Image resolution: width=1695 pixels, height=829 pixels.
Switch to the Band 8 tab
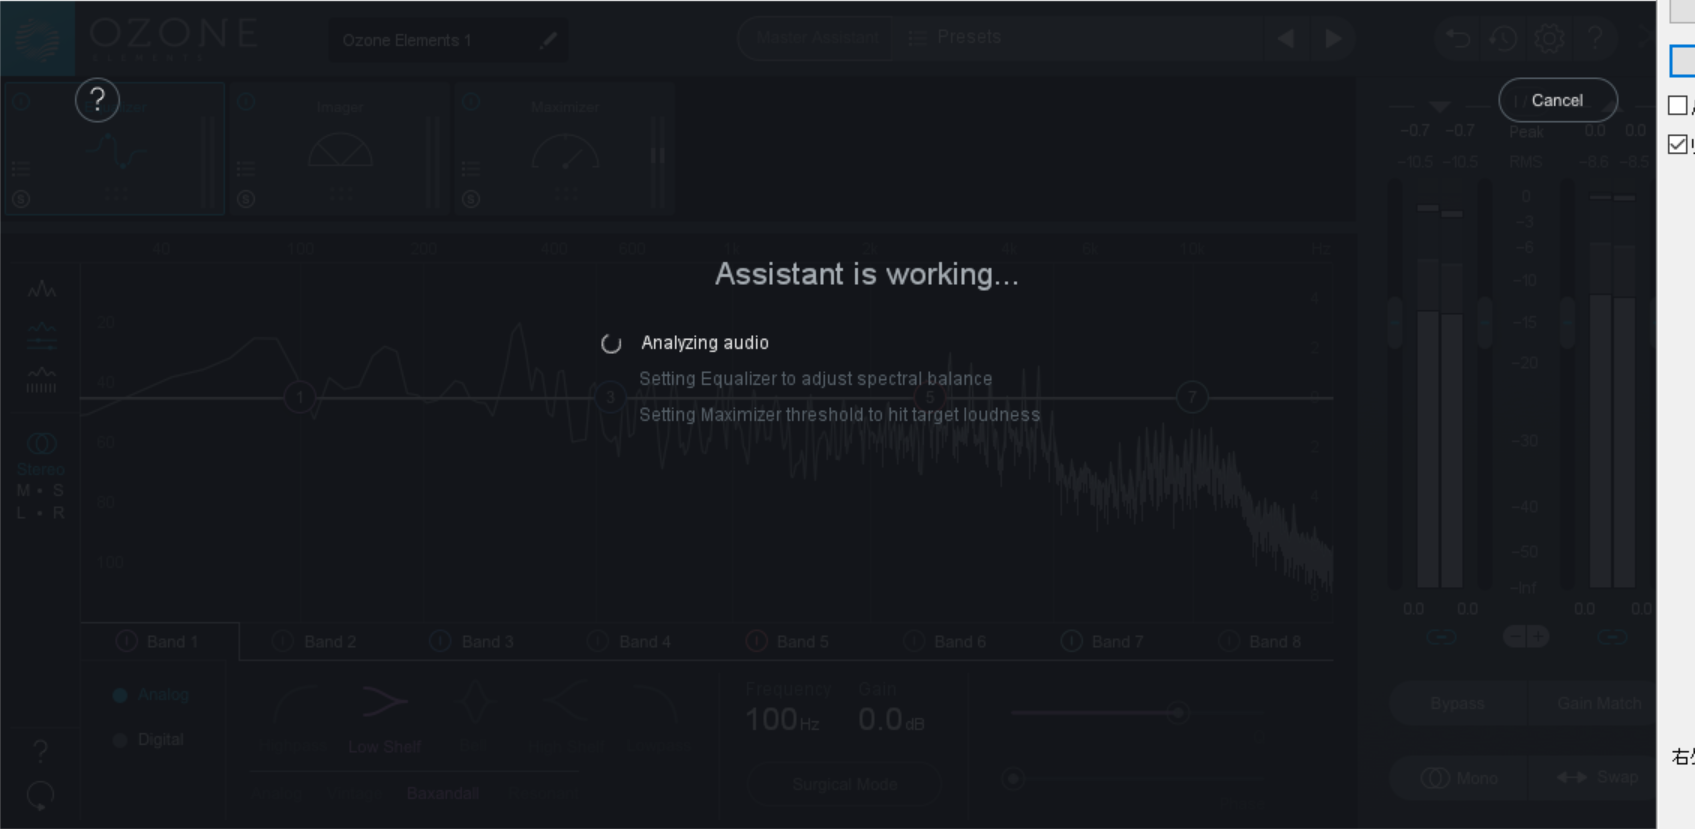(1262, 642)
